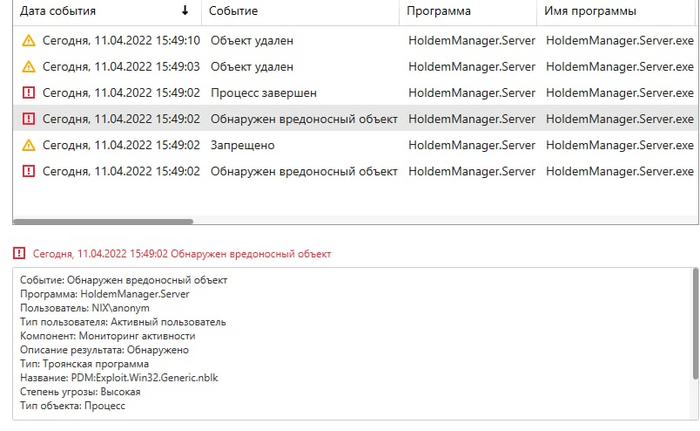Click vertical scrollbar of details panel
700x431 pixels.
(x=695, y=330)
